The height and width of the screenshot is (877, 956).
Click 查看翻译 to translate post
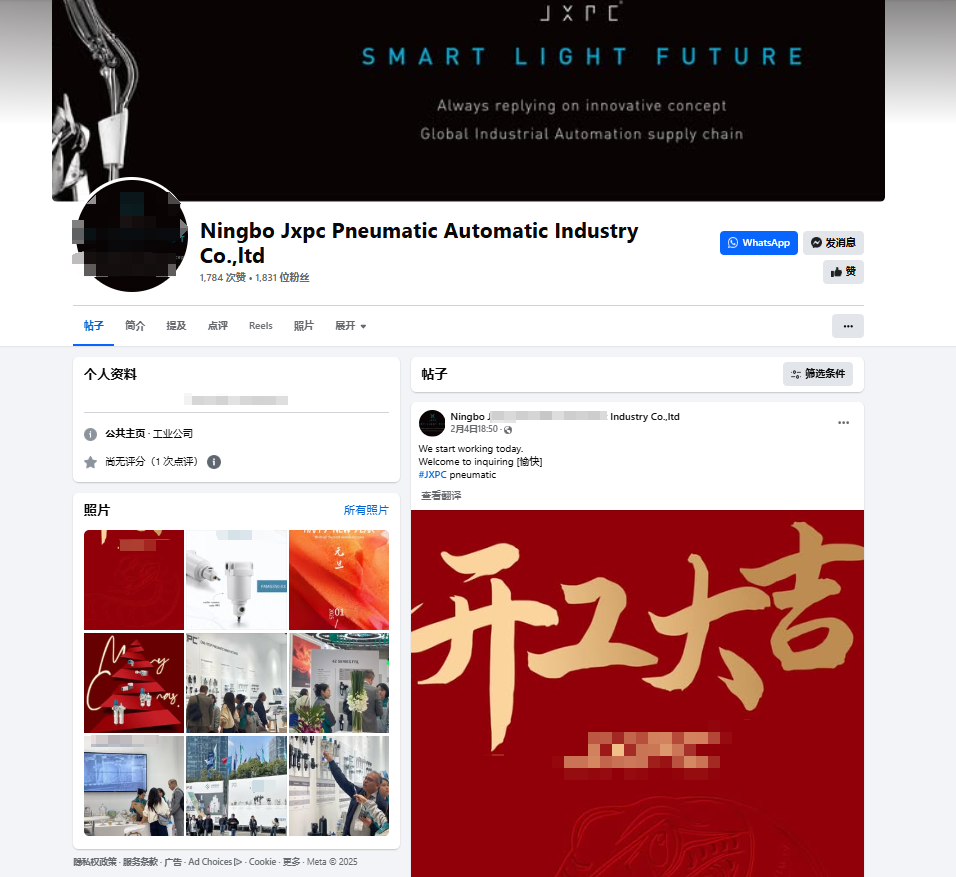click(x=441, y=495)
